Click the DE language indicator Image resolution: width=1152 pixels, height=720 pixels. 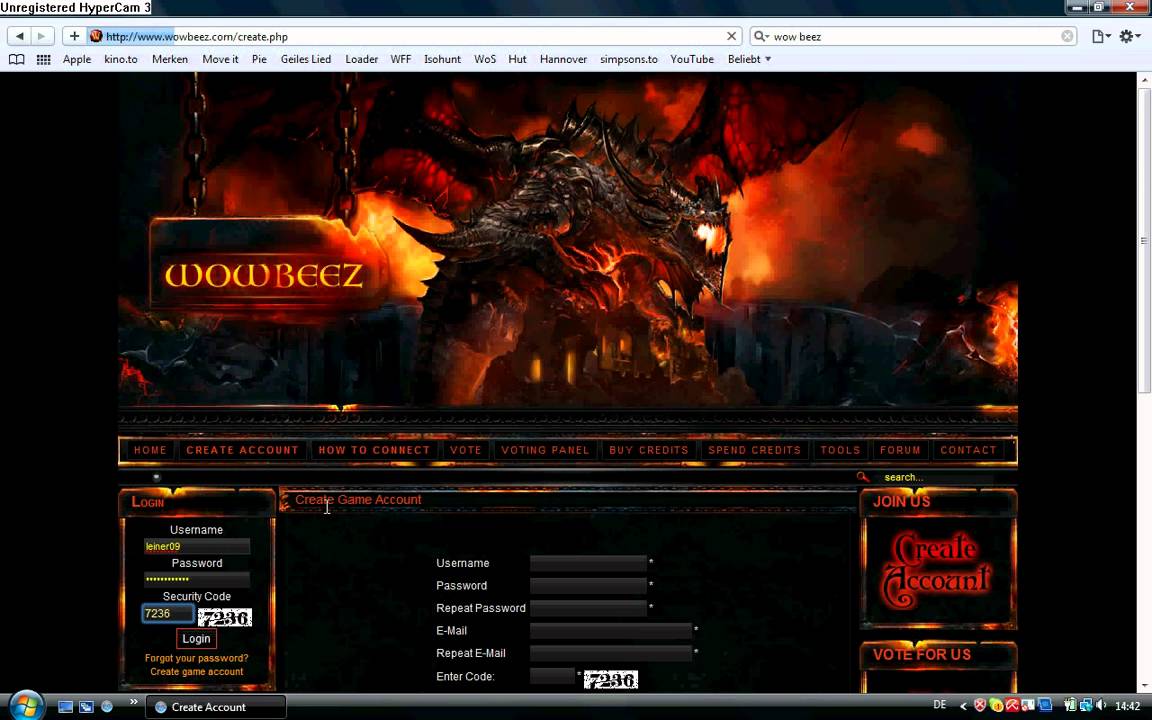click(940, 705)
